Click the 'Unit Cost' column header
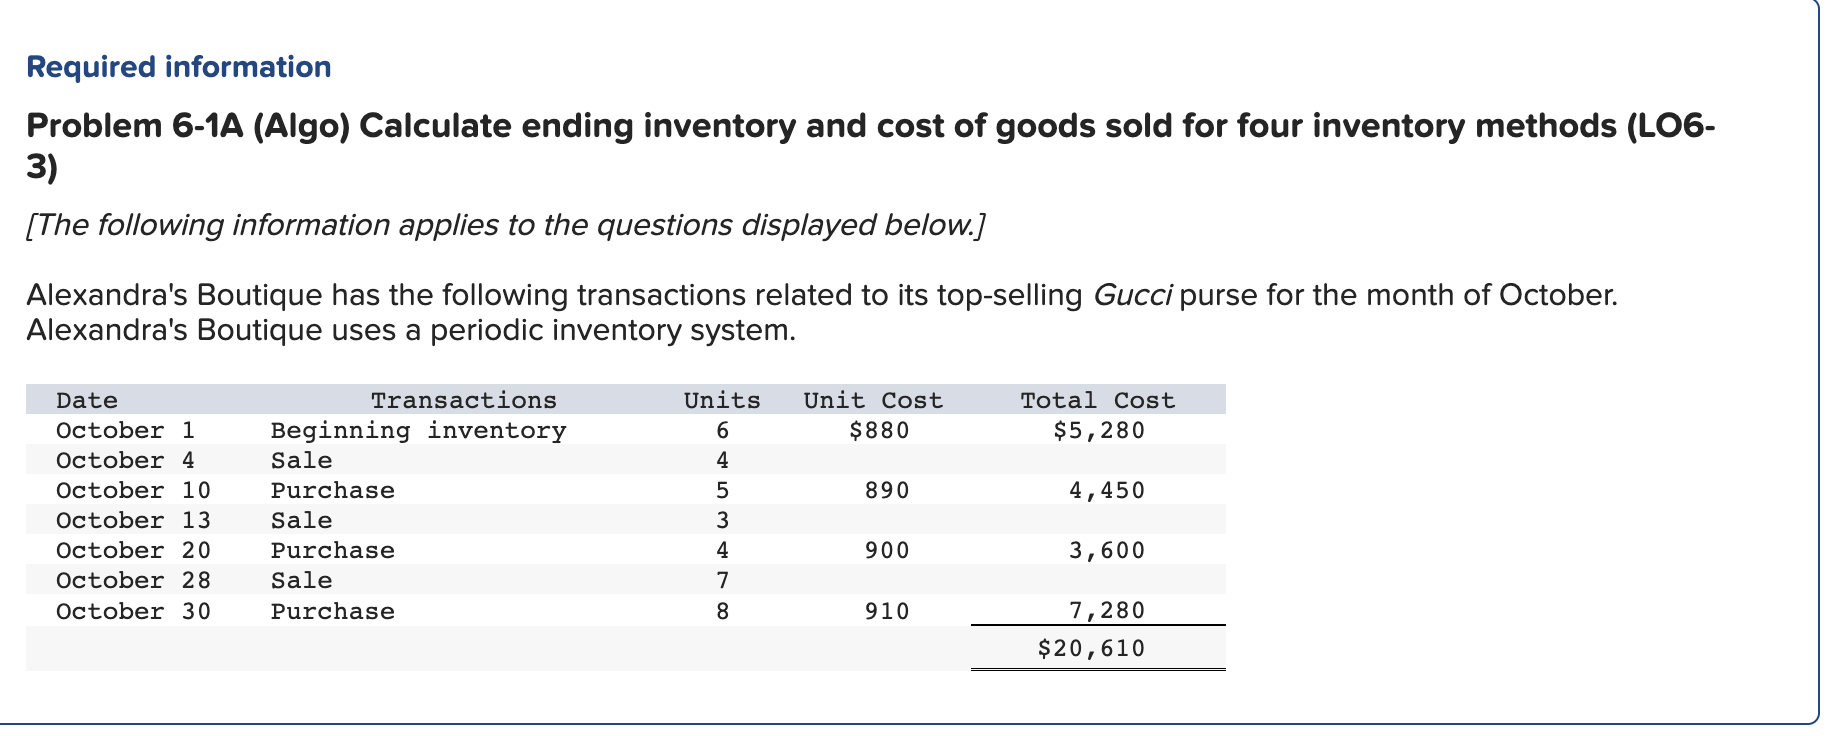The image size is (1834, 736). point(873,401)
